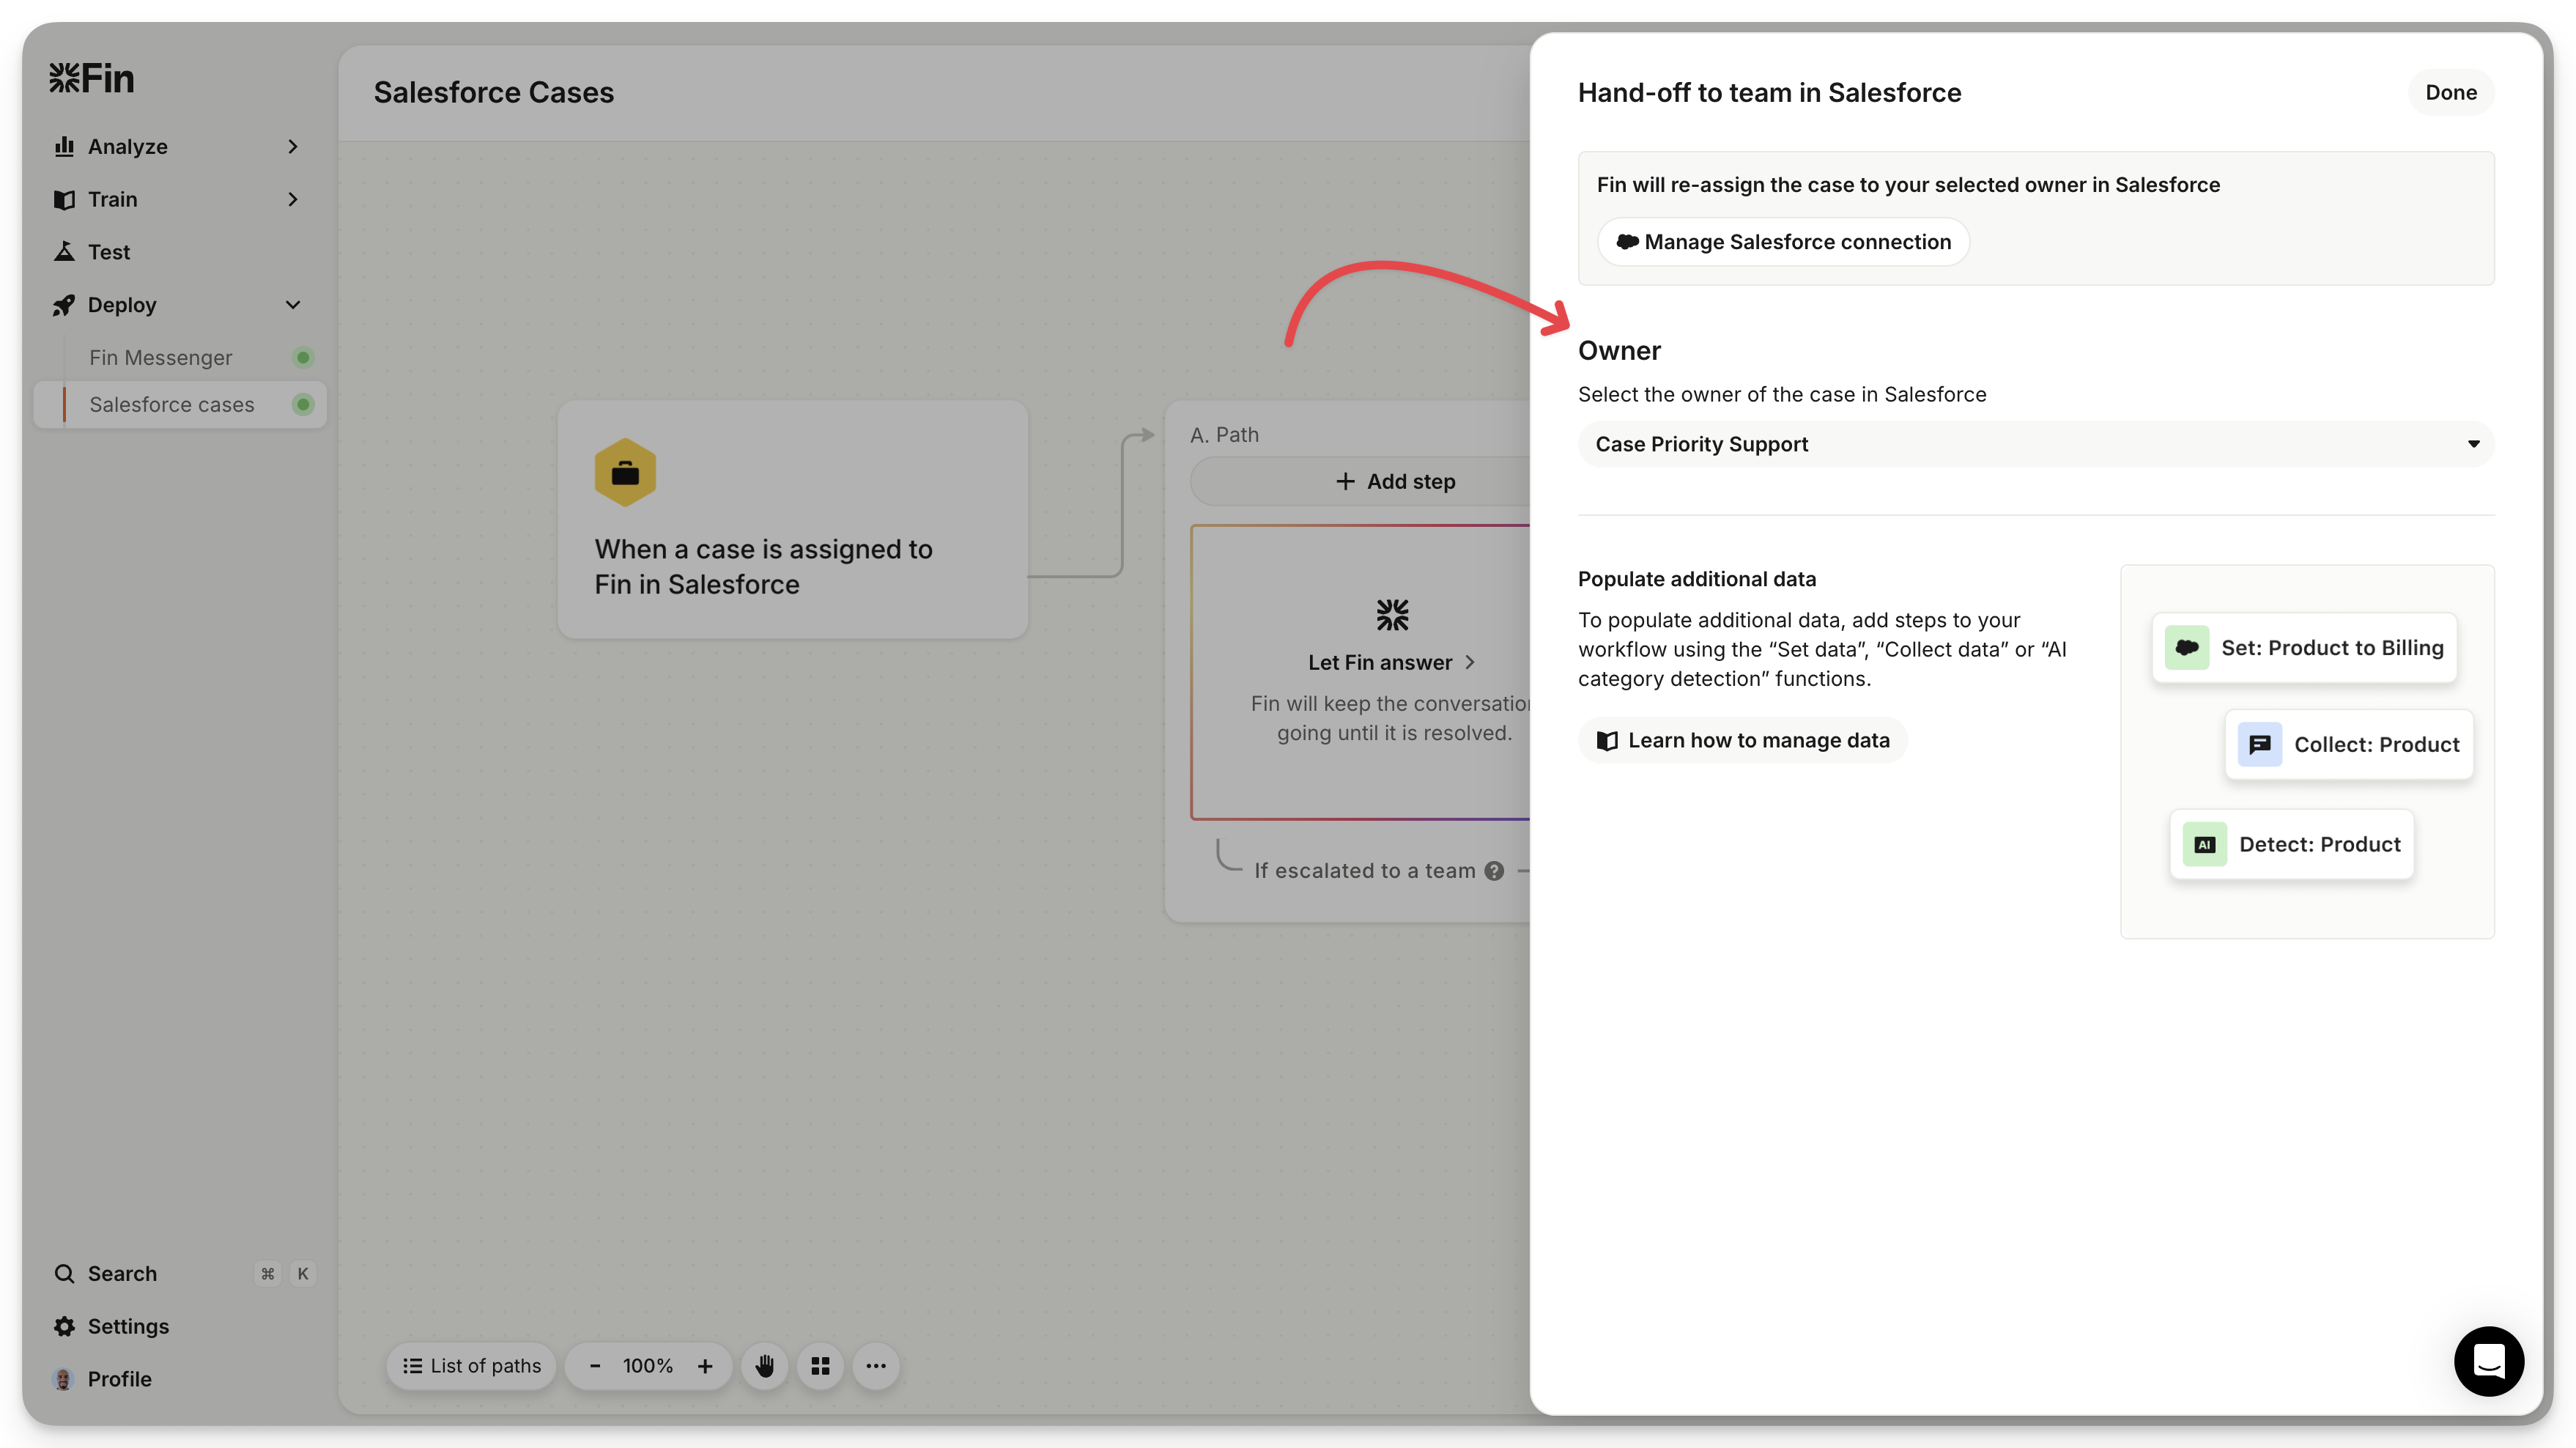Open the chat messenger bubble icon
Viewport: 2576px width, 1448px height.
click(x=2488, y=1361)
